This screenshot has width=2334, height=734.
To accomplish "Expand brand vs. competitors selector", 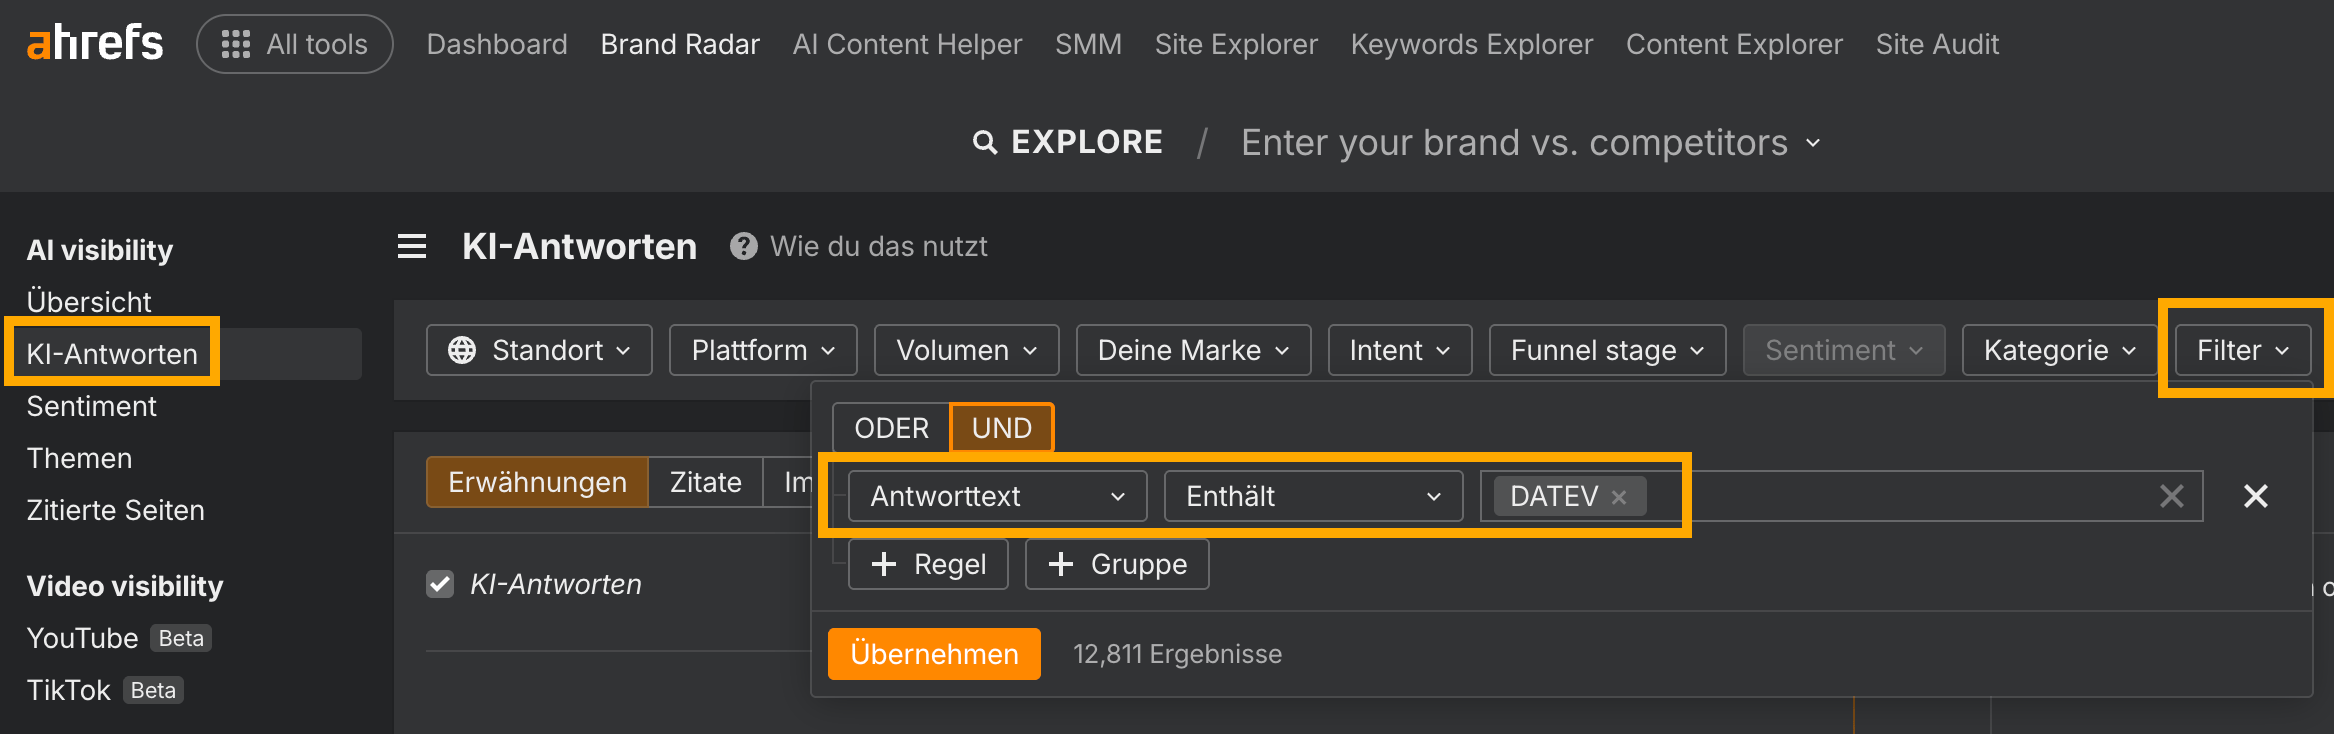I will 1530,143.
